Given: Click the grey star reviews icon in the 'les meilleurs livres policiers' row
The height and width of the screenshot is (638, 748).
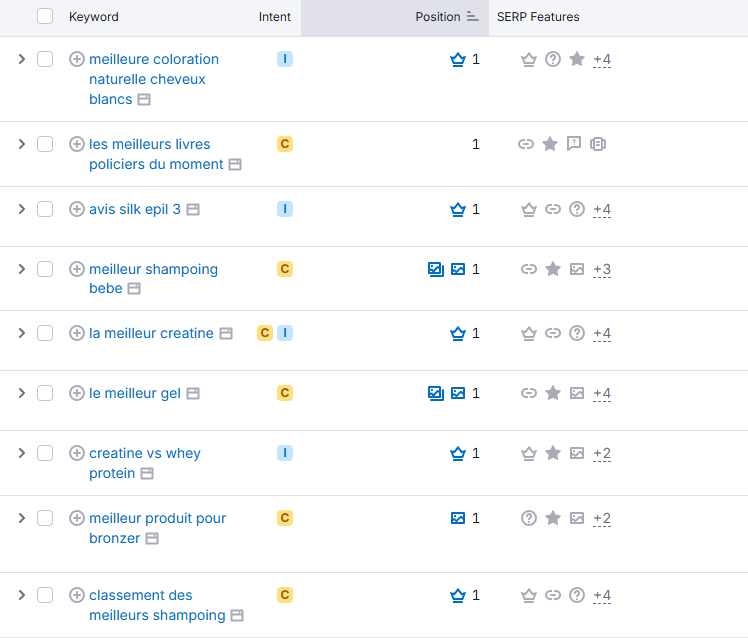Looking at the screenshot, I should click(550, 144).
